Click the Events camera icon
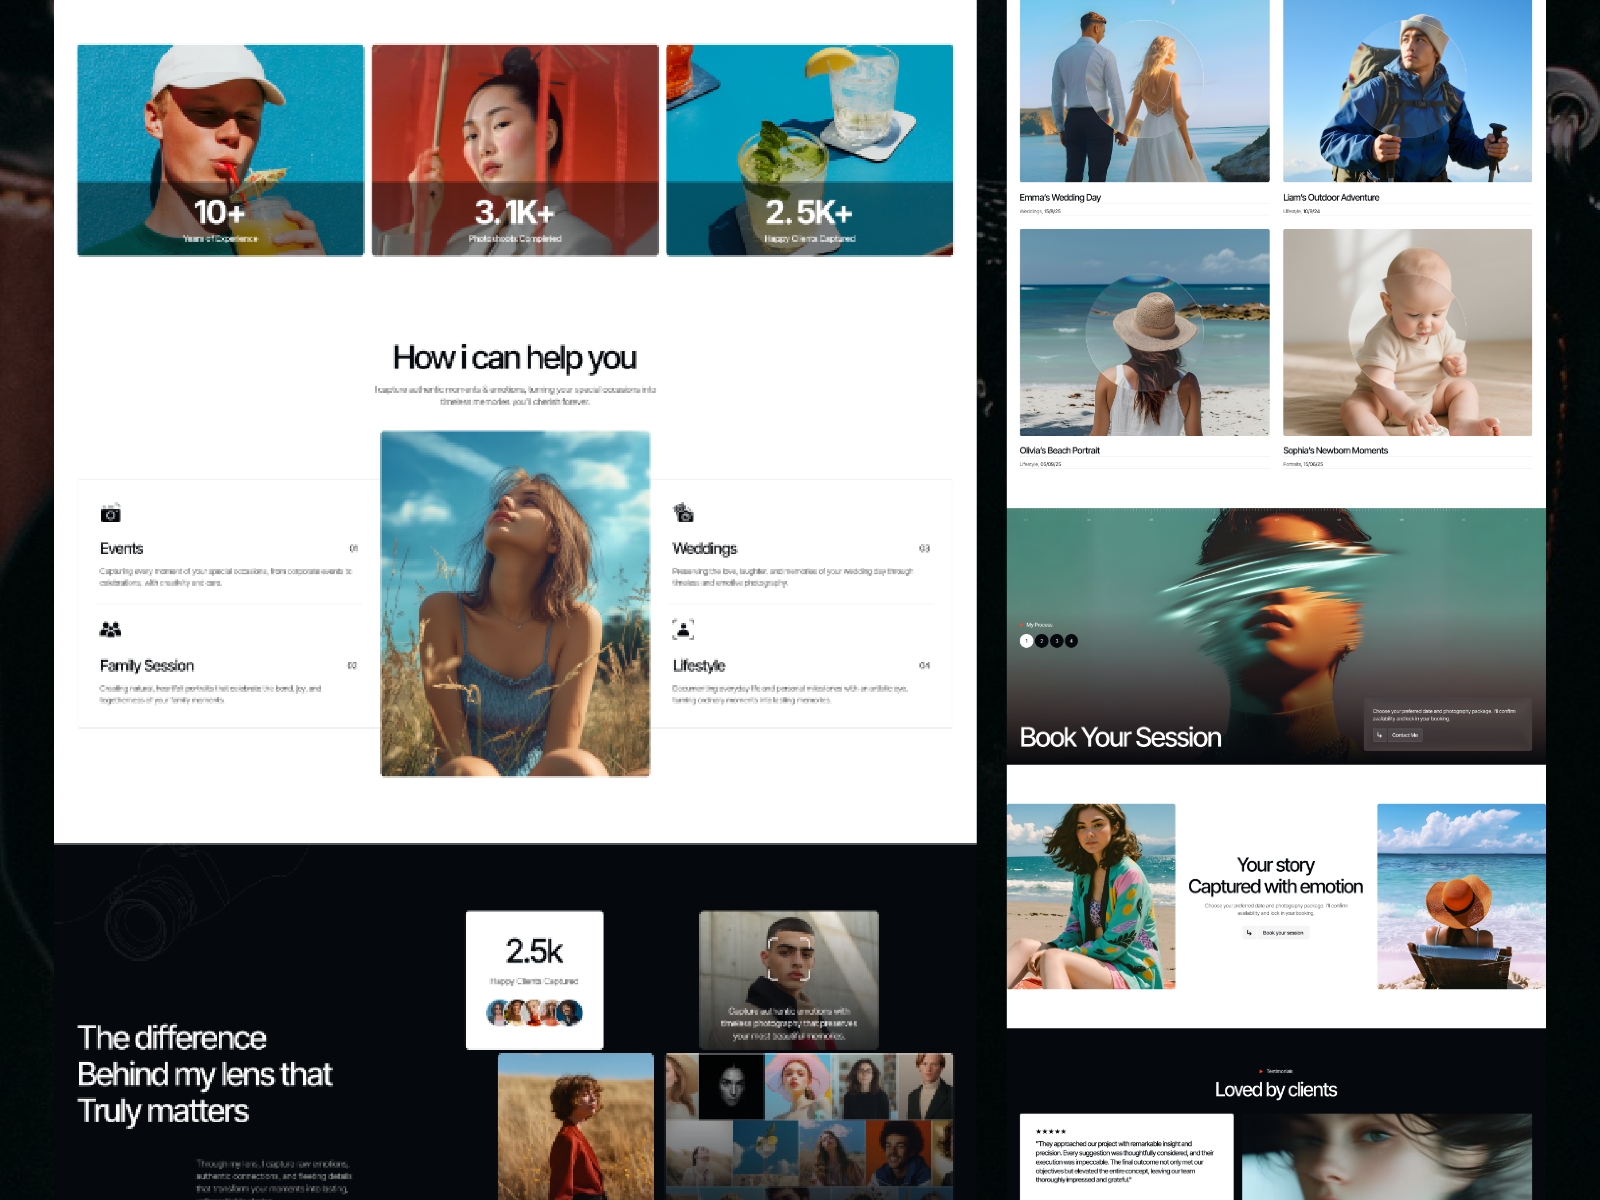The width and height of the screenshot is (1600, 1200). (x=110, y=513)
